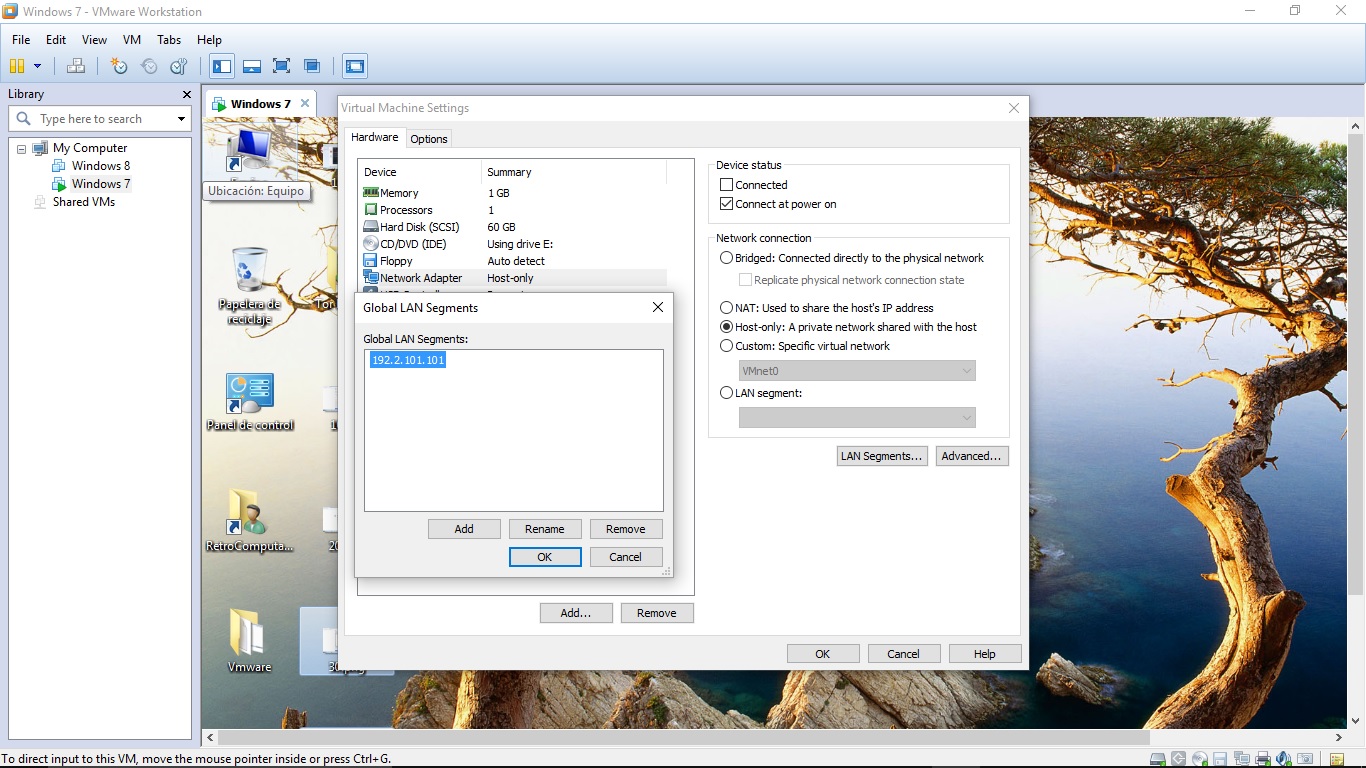
Task: Select Shared VMs in the Library
Action: pos(75,202)
